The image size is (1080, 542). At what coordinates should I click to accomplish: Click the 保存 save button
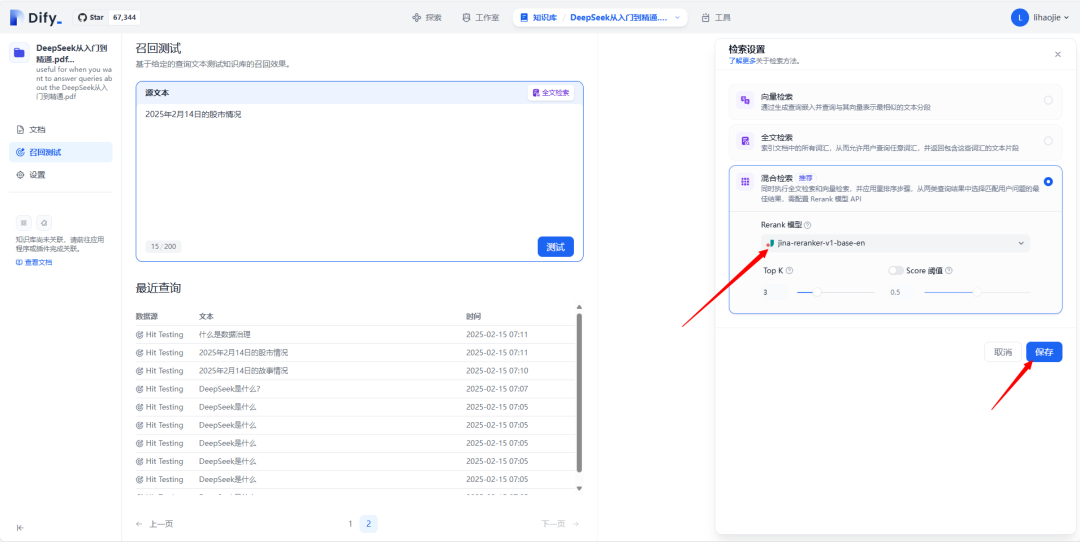[x=1044, y=352]
